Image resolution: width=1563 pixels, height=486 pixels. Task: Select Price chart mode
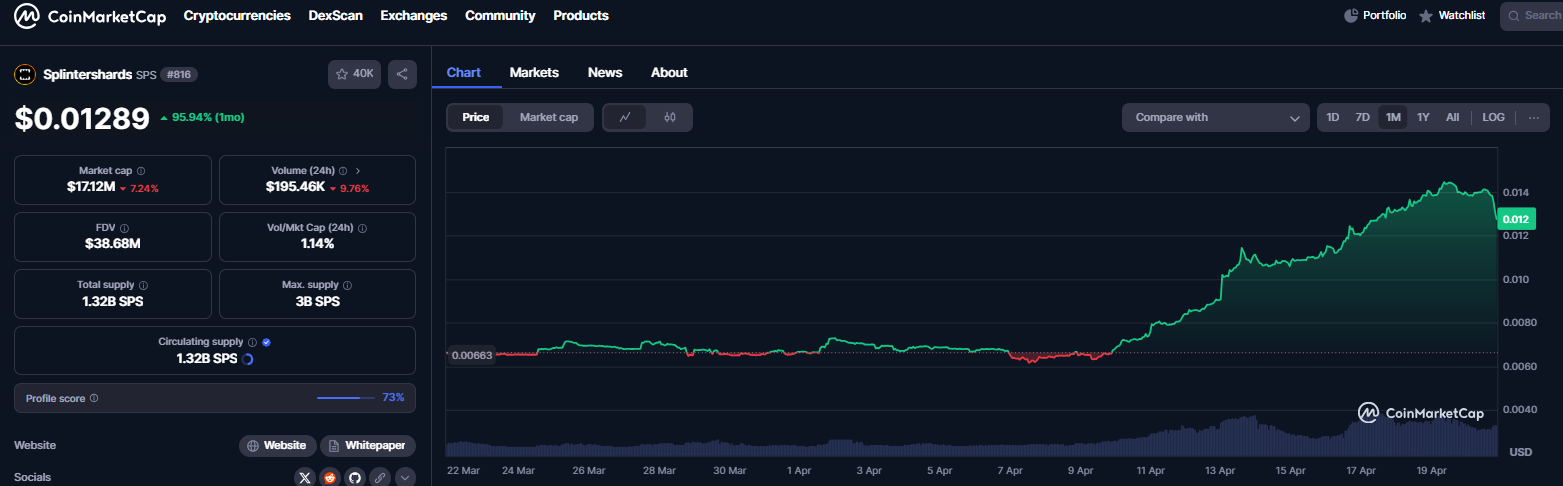click(x=476, y=117)
